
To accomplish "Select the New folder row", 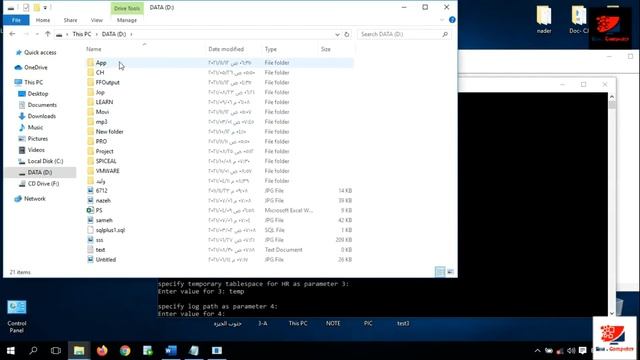I will click(220, 131).
